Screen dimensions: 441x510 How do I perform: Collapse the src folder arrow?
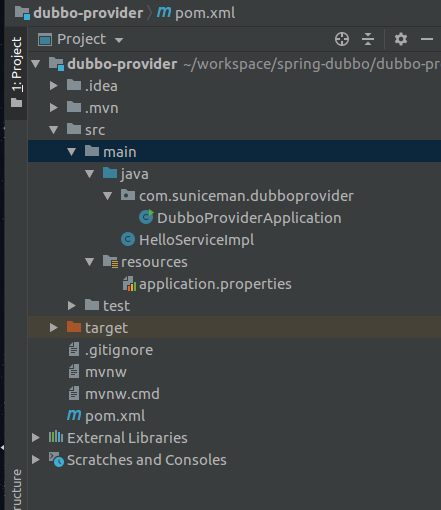point(53,130)
